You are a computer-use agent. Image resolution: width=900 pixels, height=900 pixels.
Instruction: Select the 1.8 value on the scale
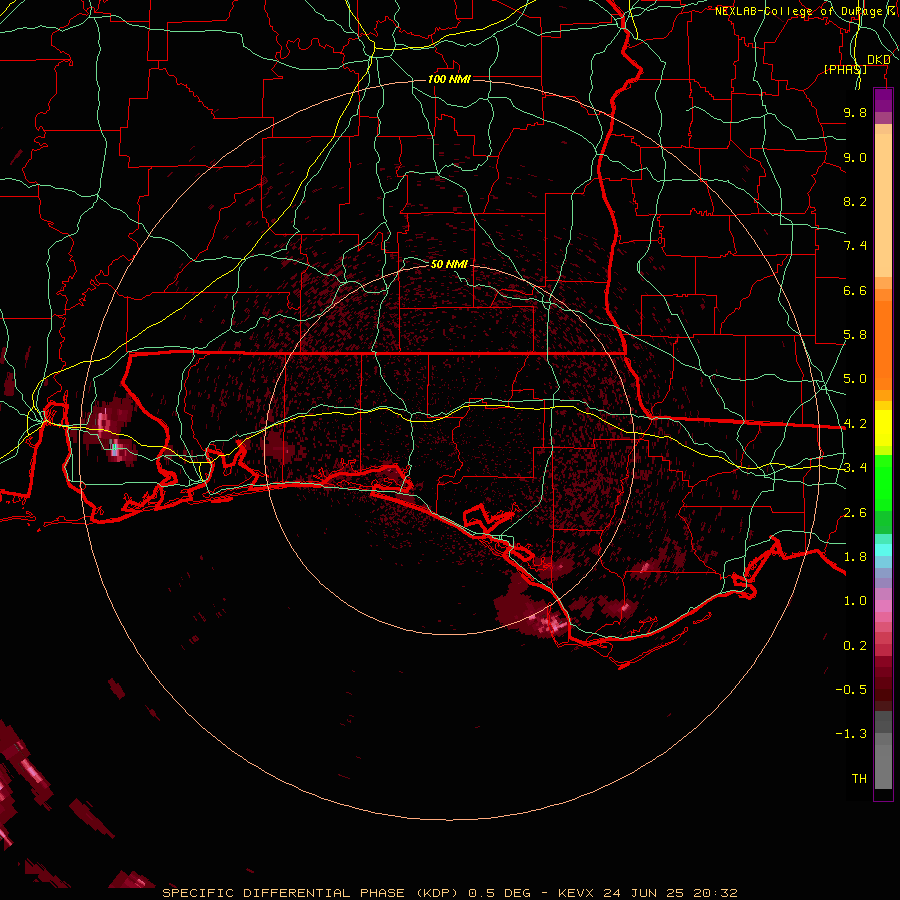pos(855,557)
